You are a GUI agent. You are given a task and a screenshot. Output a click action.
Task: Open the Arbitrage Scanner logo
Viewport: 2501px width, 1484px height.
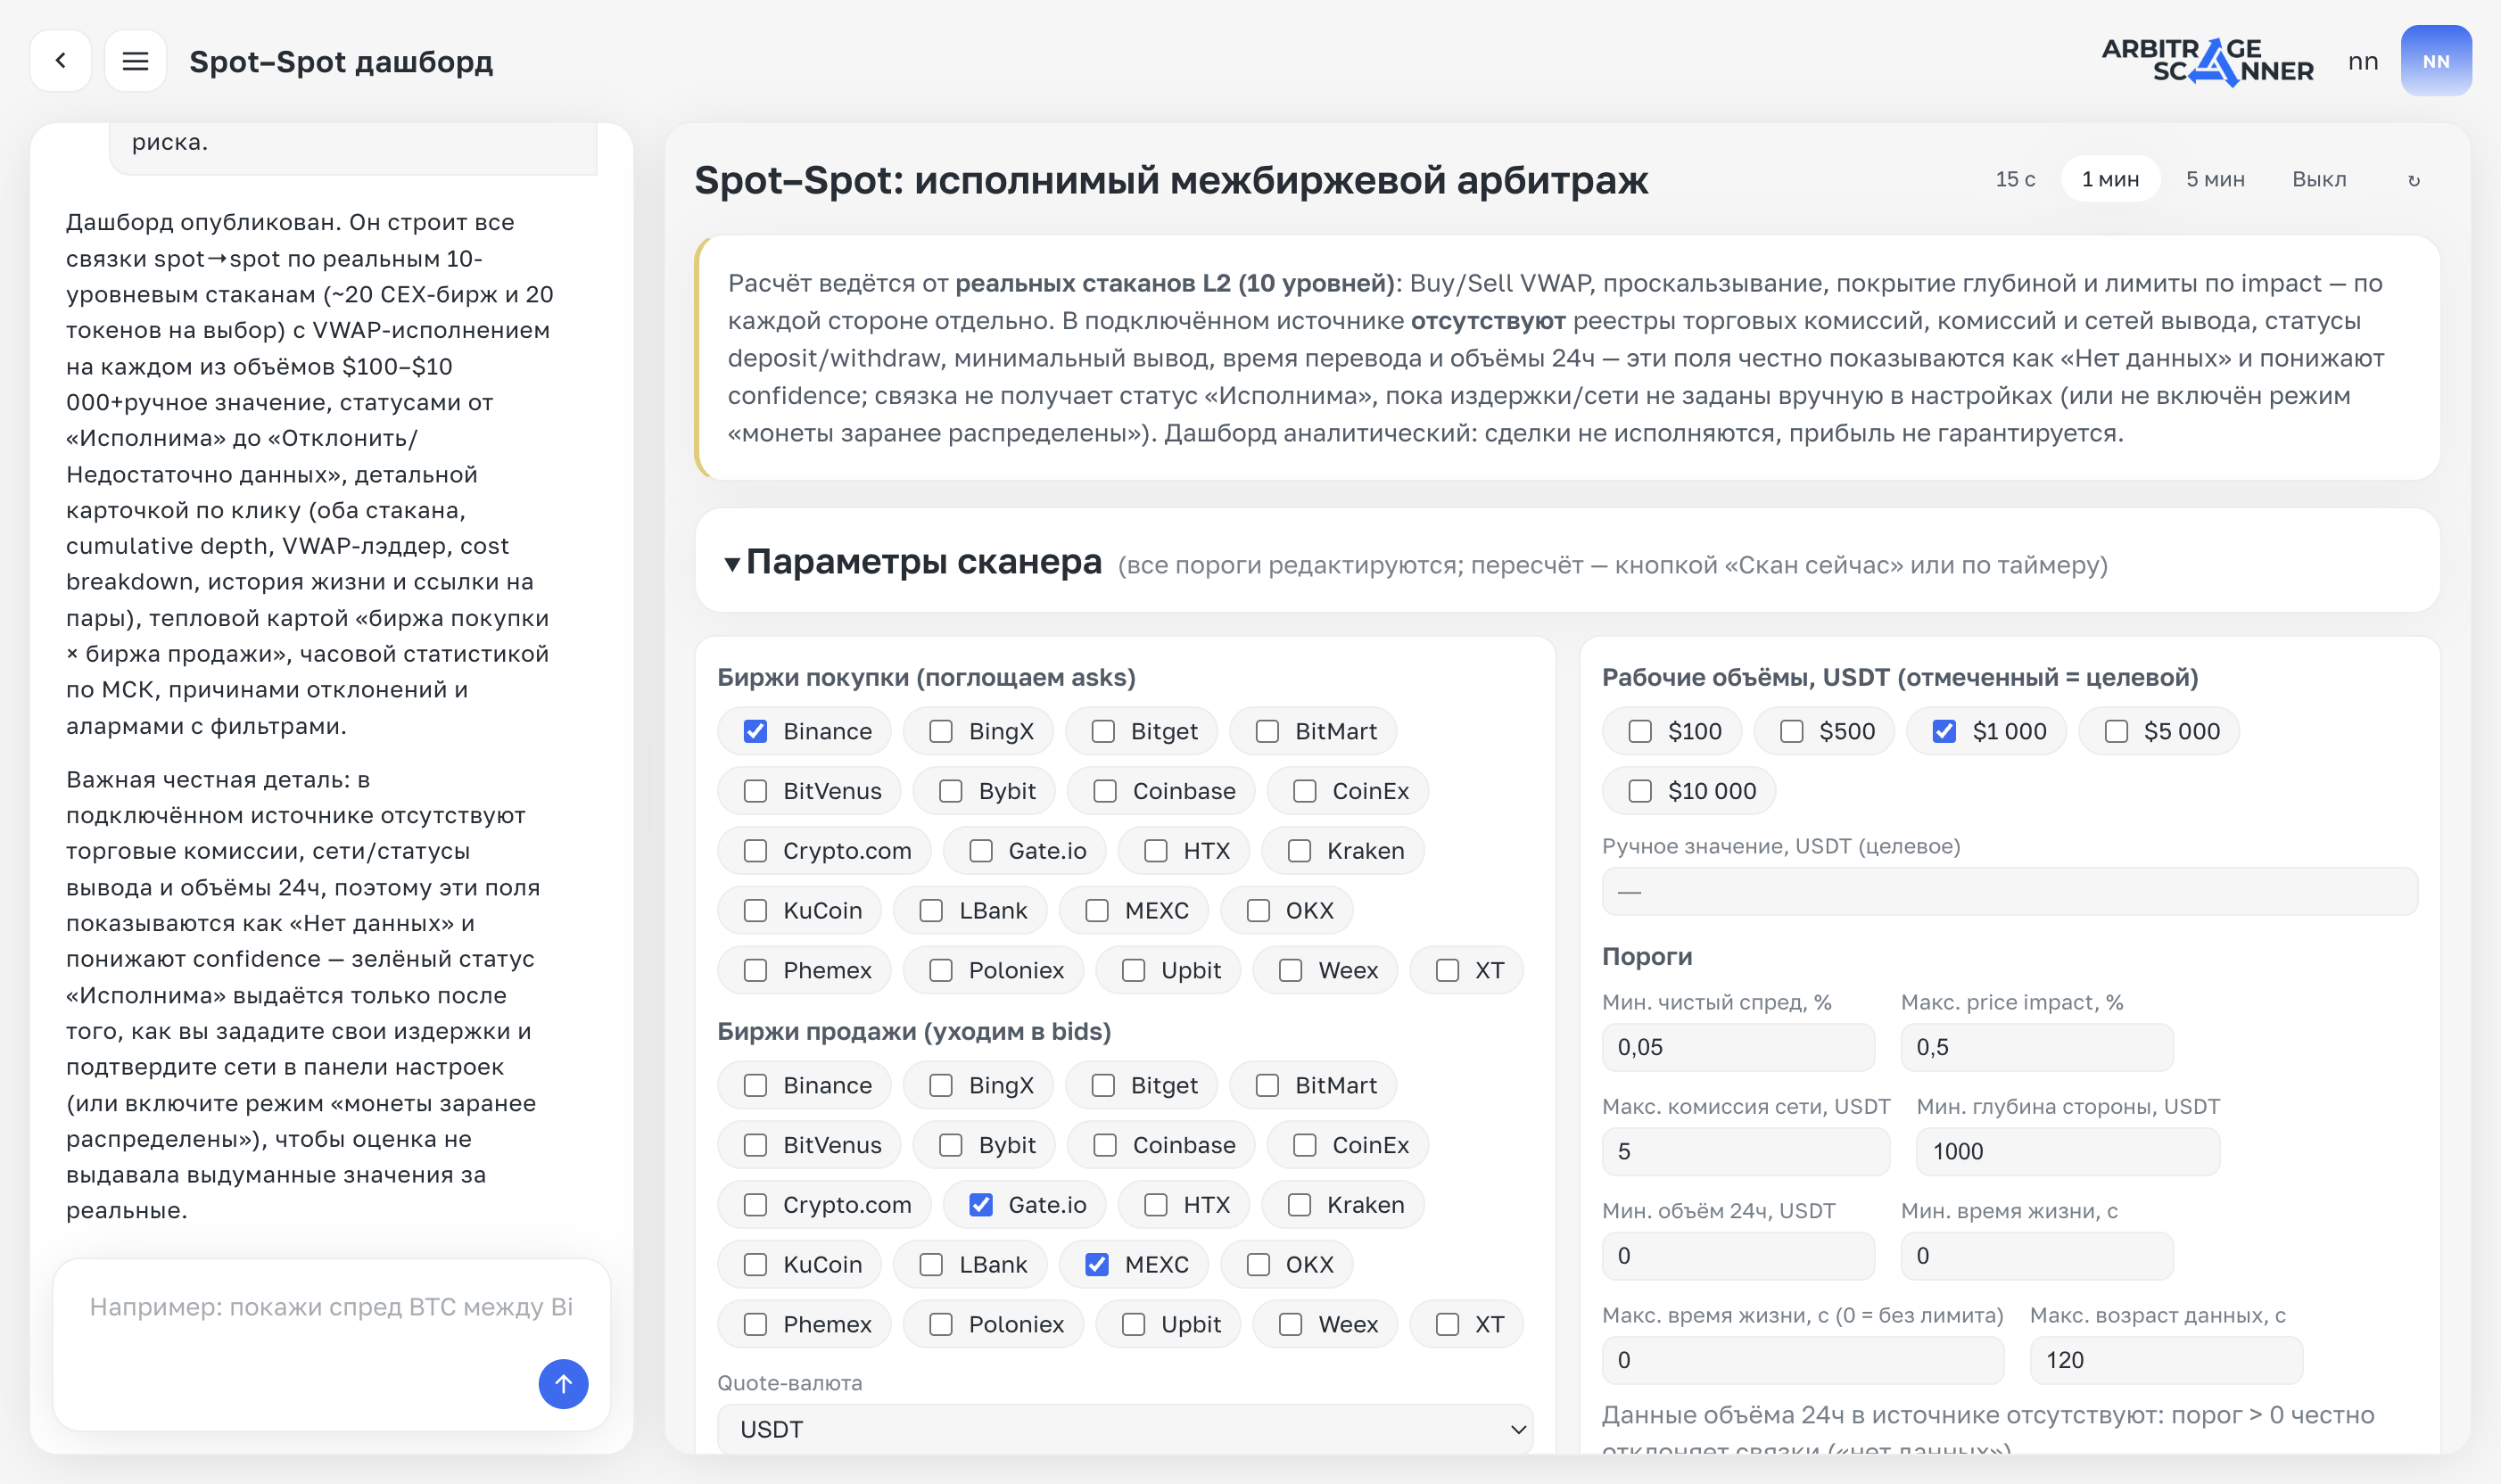click(x=2207, y=61)
